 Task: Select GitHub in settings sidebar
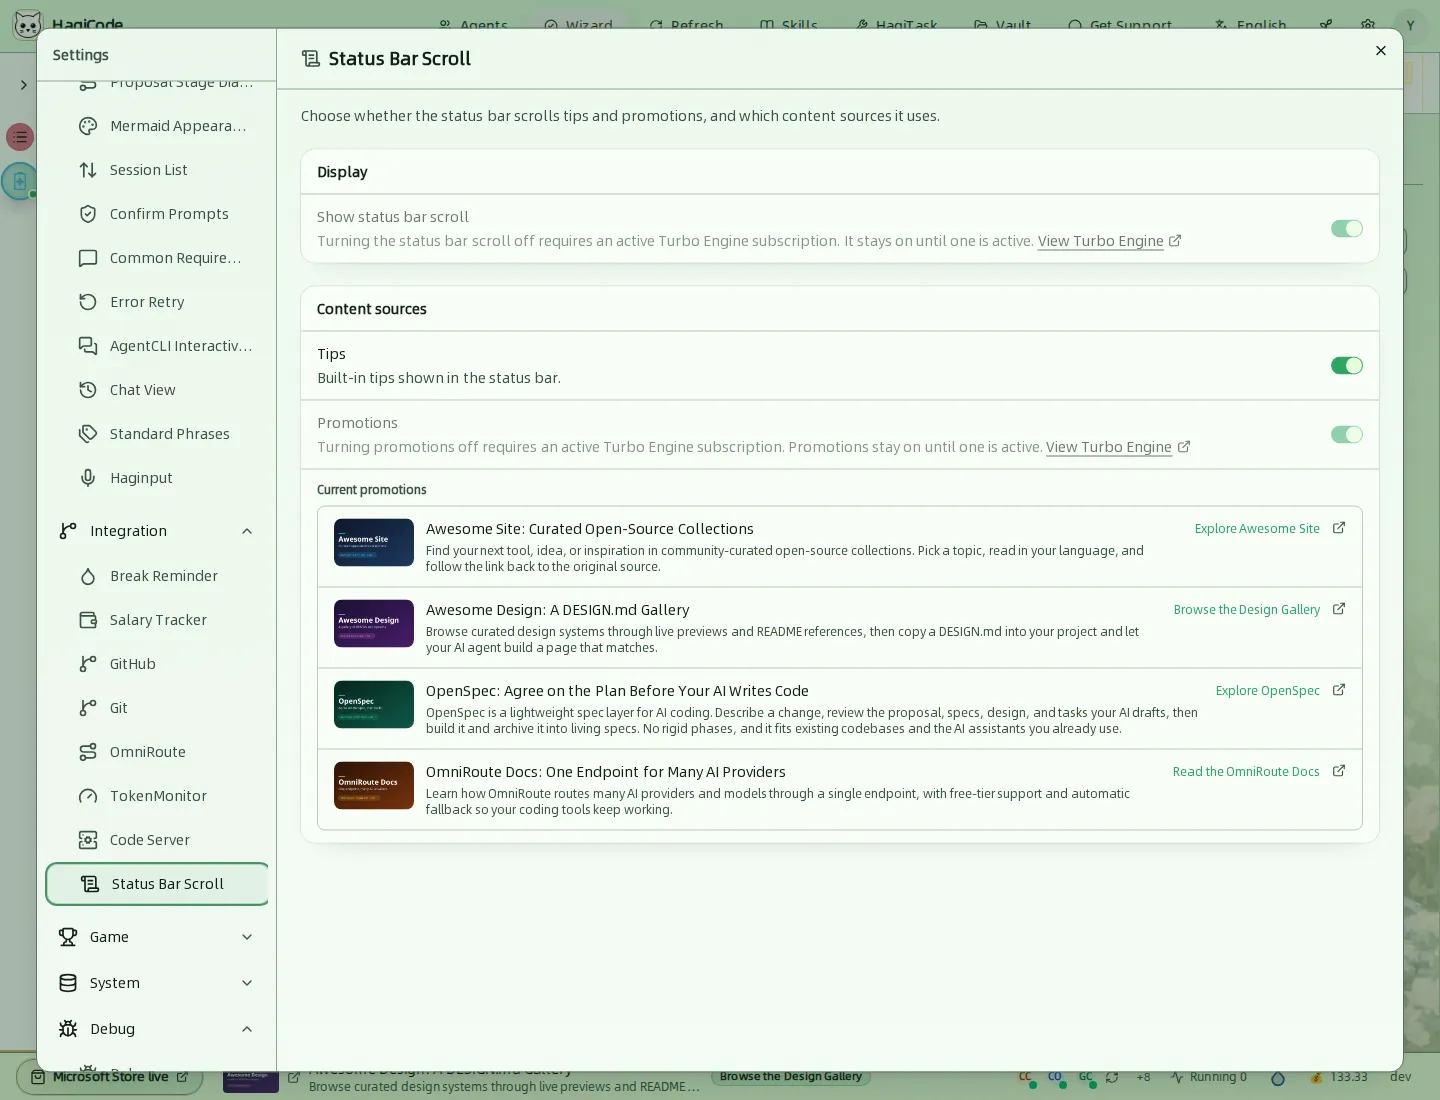157,664
